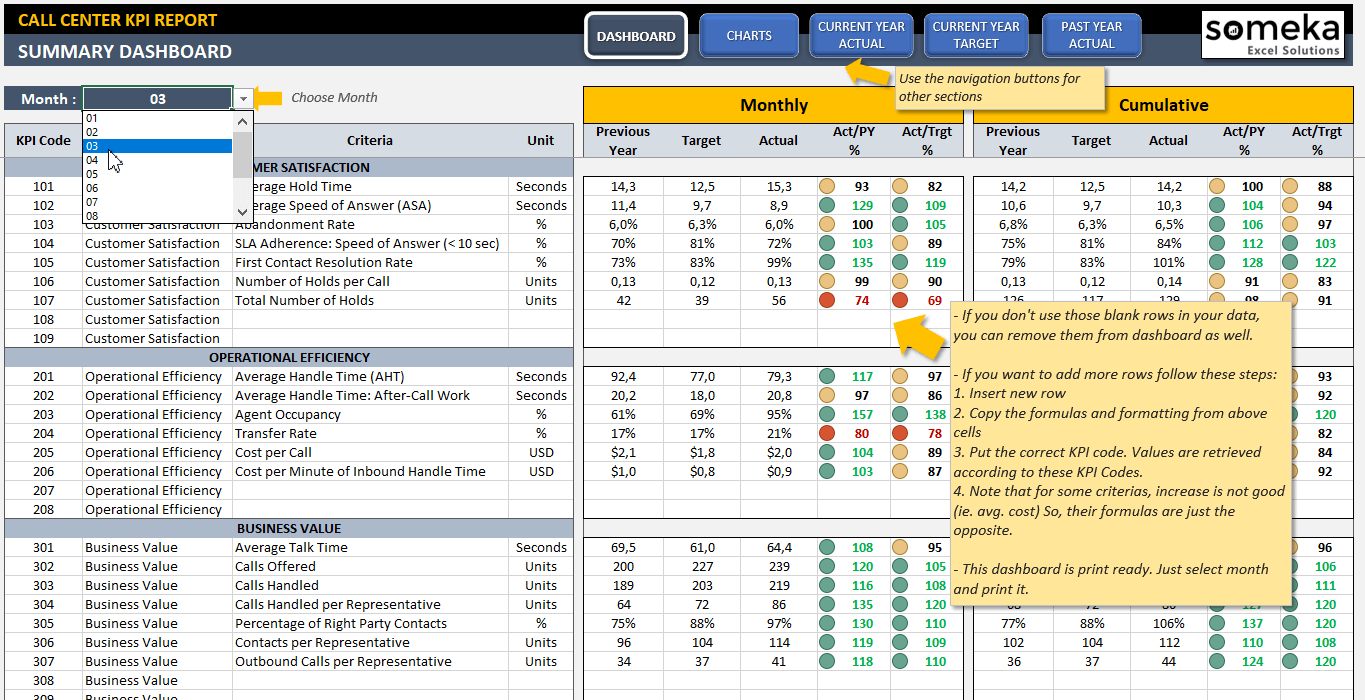Select month 05 from the dropdown list
Viewport: 1365px width, 700px height.
[92, 174]
